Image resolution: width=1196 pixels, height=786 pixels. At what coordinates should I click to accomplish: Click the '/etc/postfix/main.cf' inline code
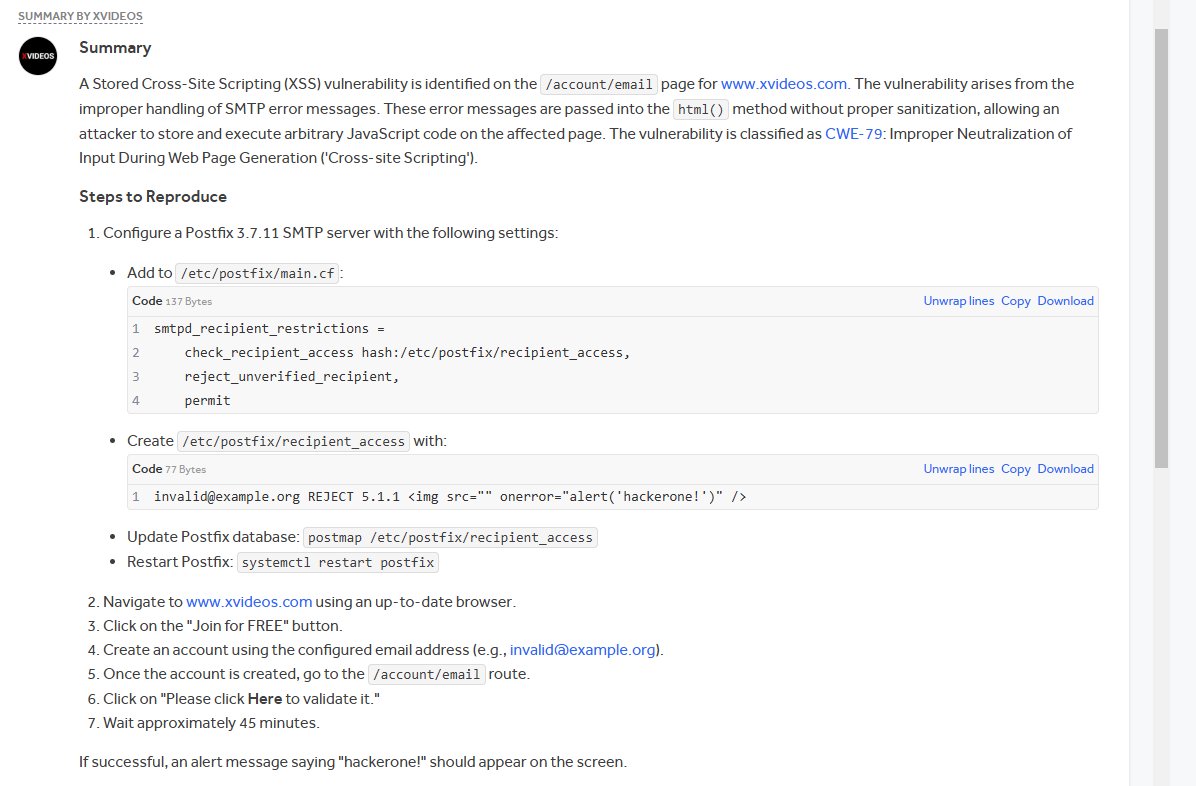coord(258,273)
